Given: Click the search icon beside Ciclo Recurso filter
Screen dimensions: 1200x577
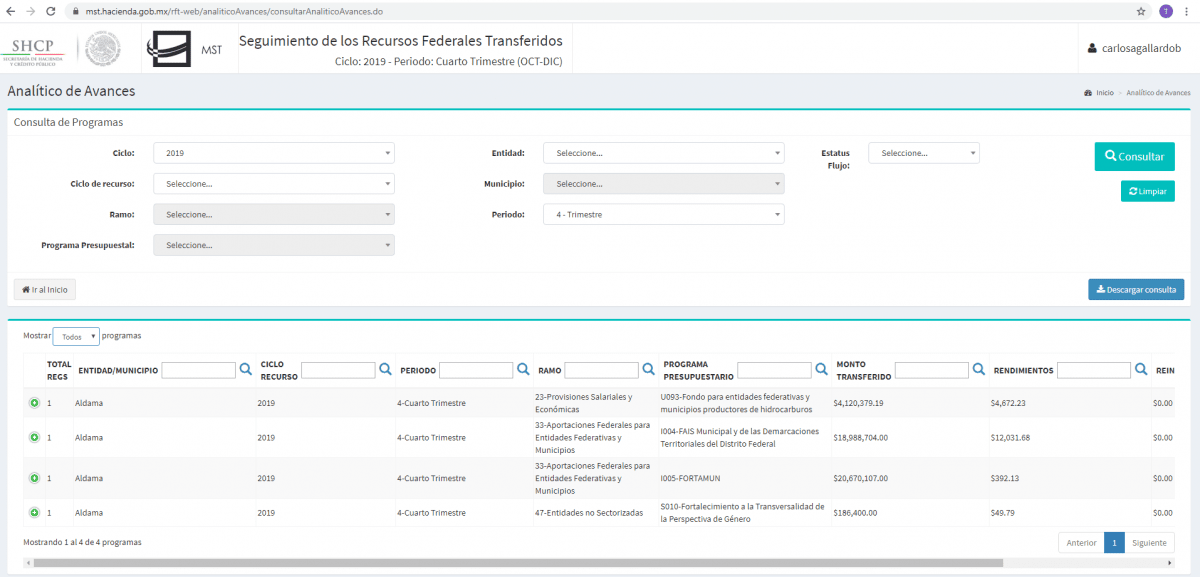Looking at the screenshot, I should pos(385,370).
